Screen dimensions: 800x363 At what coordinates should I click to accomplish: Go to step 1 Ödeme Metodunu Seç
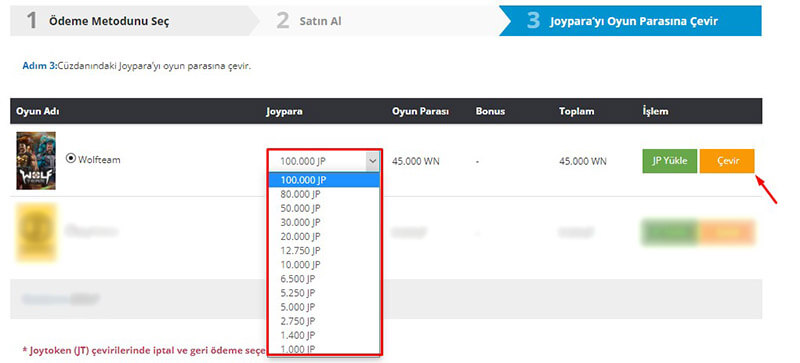(134, 21)
